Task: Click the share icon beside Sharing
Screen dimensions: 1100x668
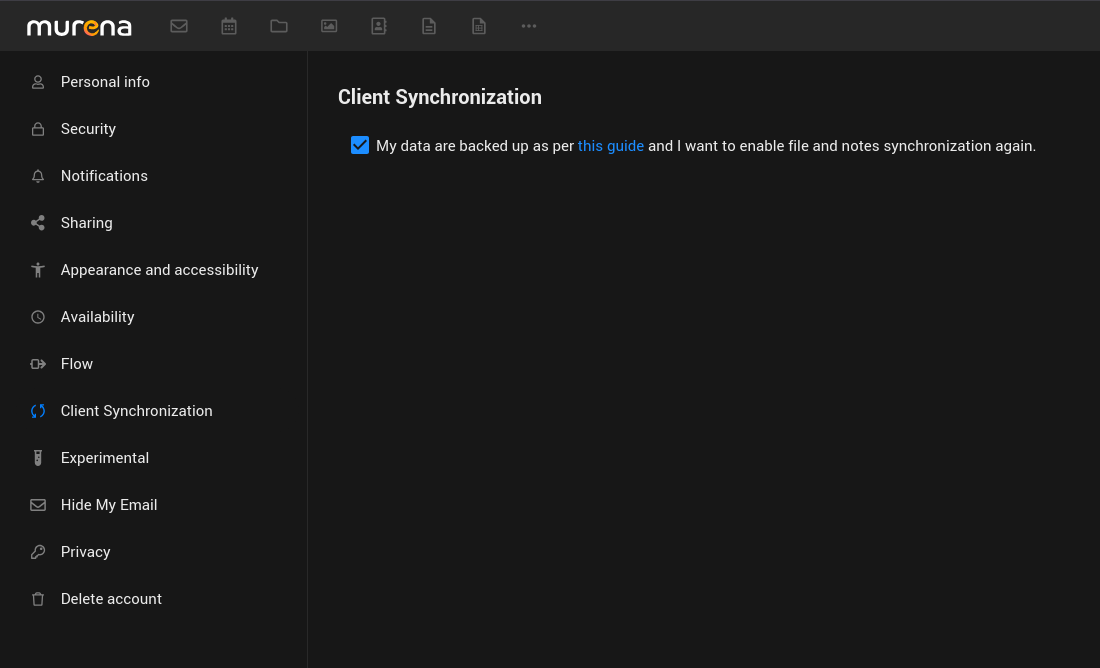Action: click(x=38, y=223)
